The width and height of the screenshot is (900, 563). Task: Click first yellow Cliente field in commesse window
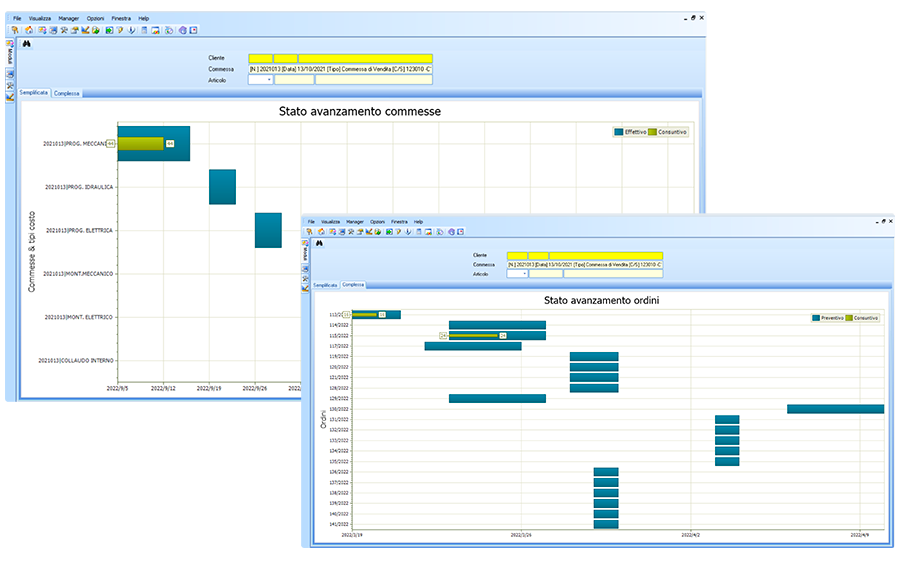point(260,58)
